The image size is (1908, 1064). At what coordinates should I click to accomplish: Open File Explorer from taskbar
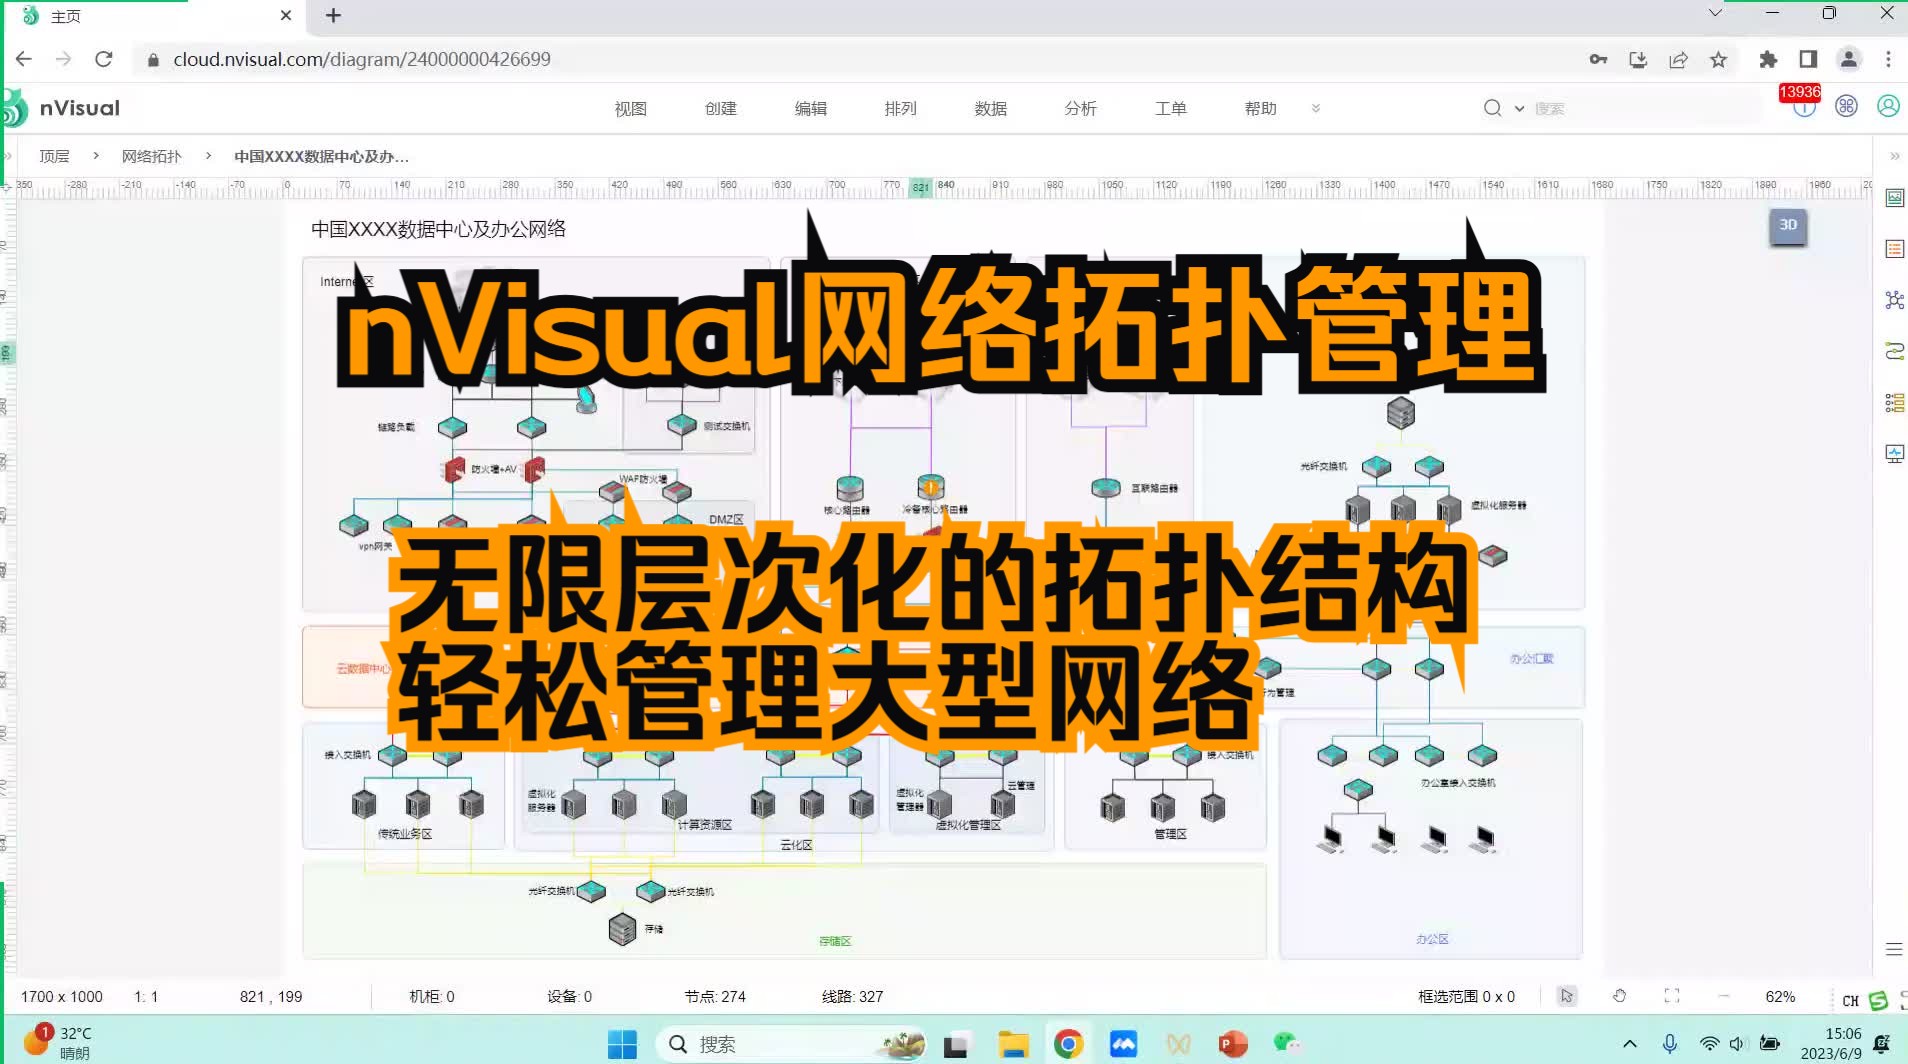click(x=1013, y=1044)
